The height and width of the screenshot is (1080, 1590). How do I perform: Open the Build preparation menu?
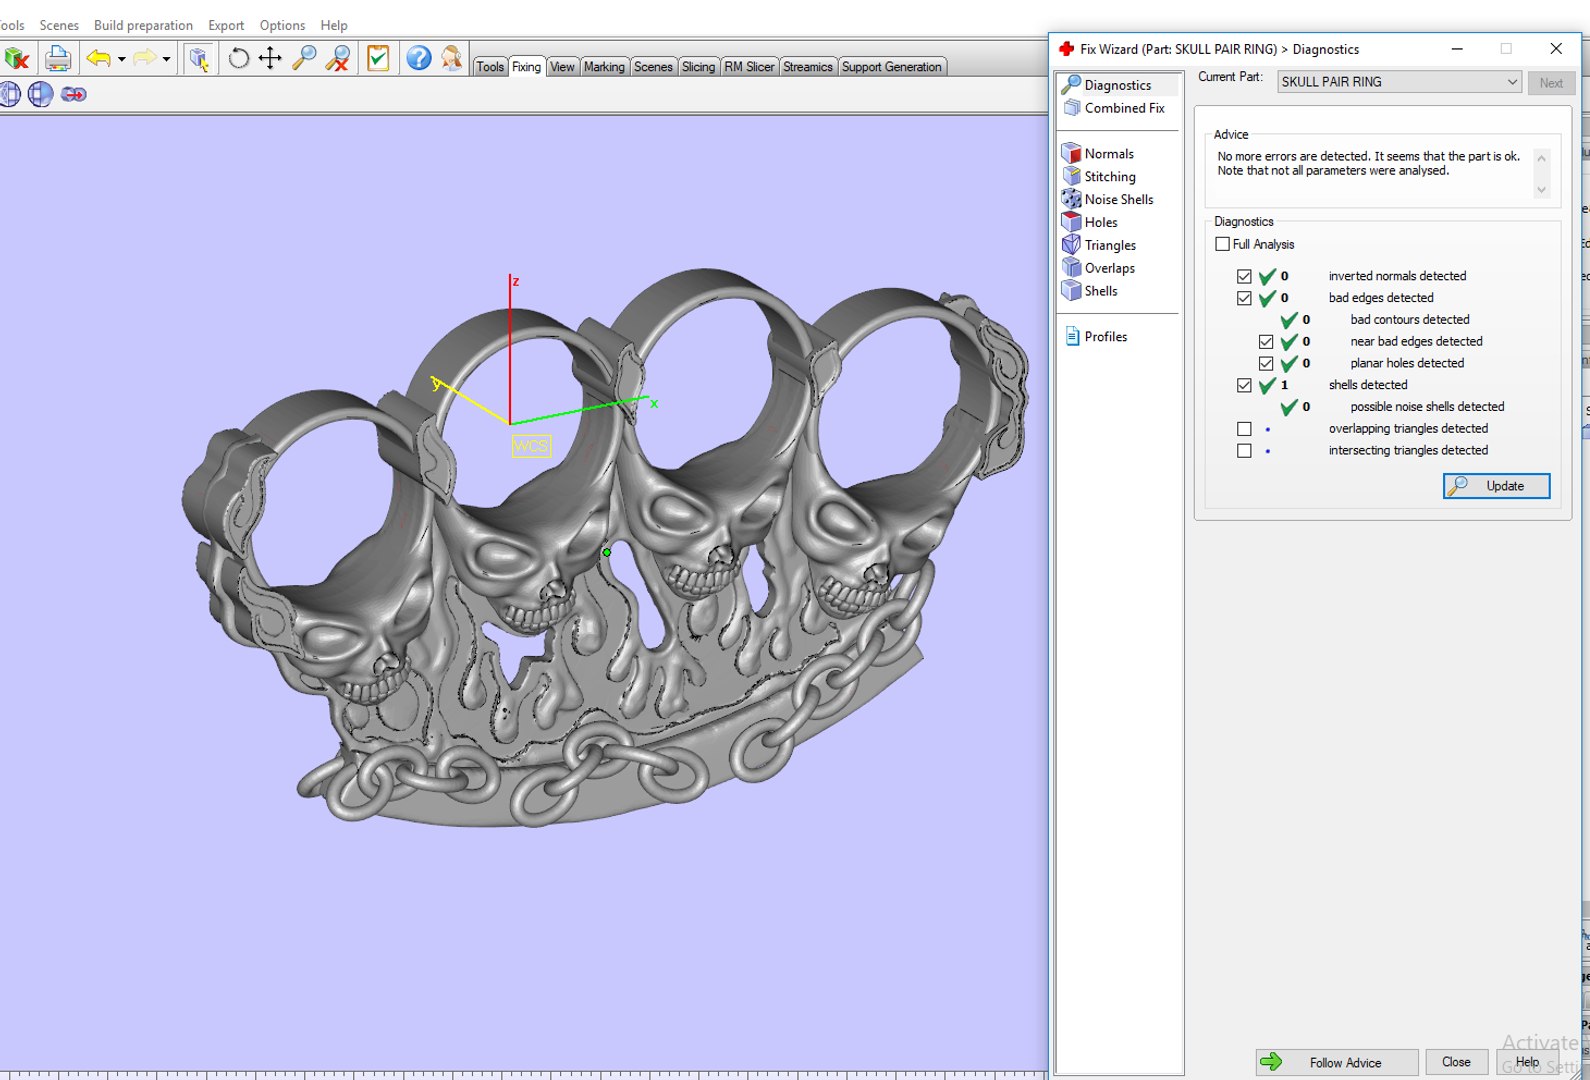(x=143, y=25)
